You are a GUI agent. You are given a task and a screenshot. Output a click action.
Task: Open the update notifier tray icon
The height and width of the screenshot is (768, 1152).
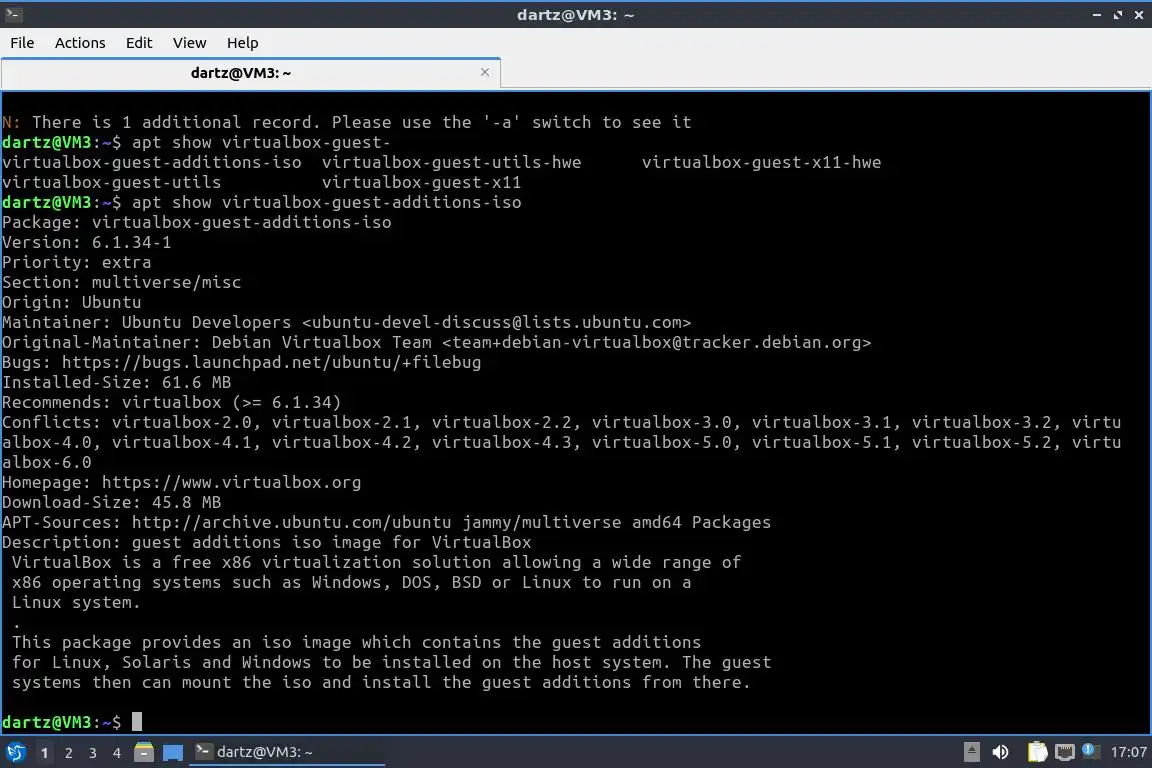[x=1091, y=751]
